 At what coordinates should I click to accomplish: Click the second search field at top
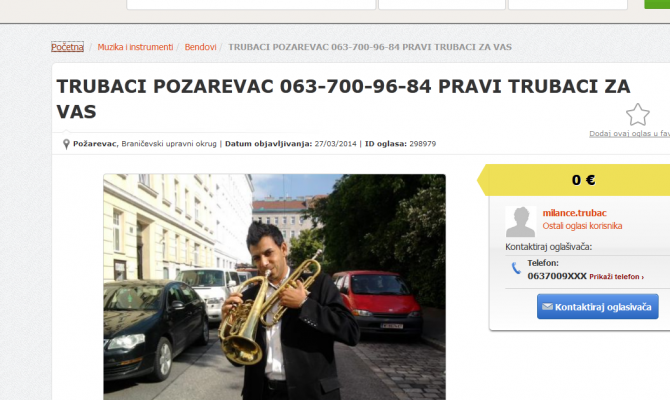coord(442,4)
